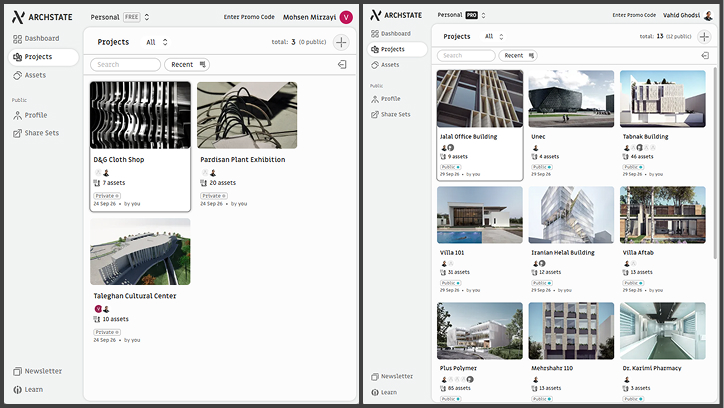Open Dr. Karimi Pharmacy thumbnail
This screenshot has height=408, width=724.
[663, 331]
